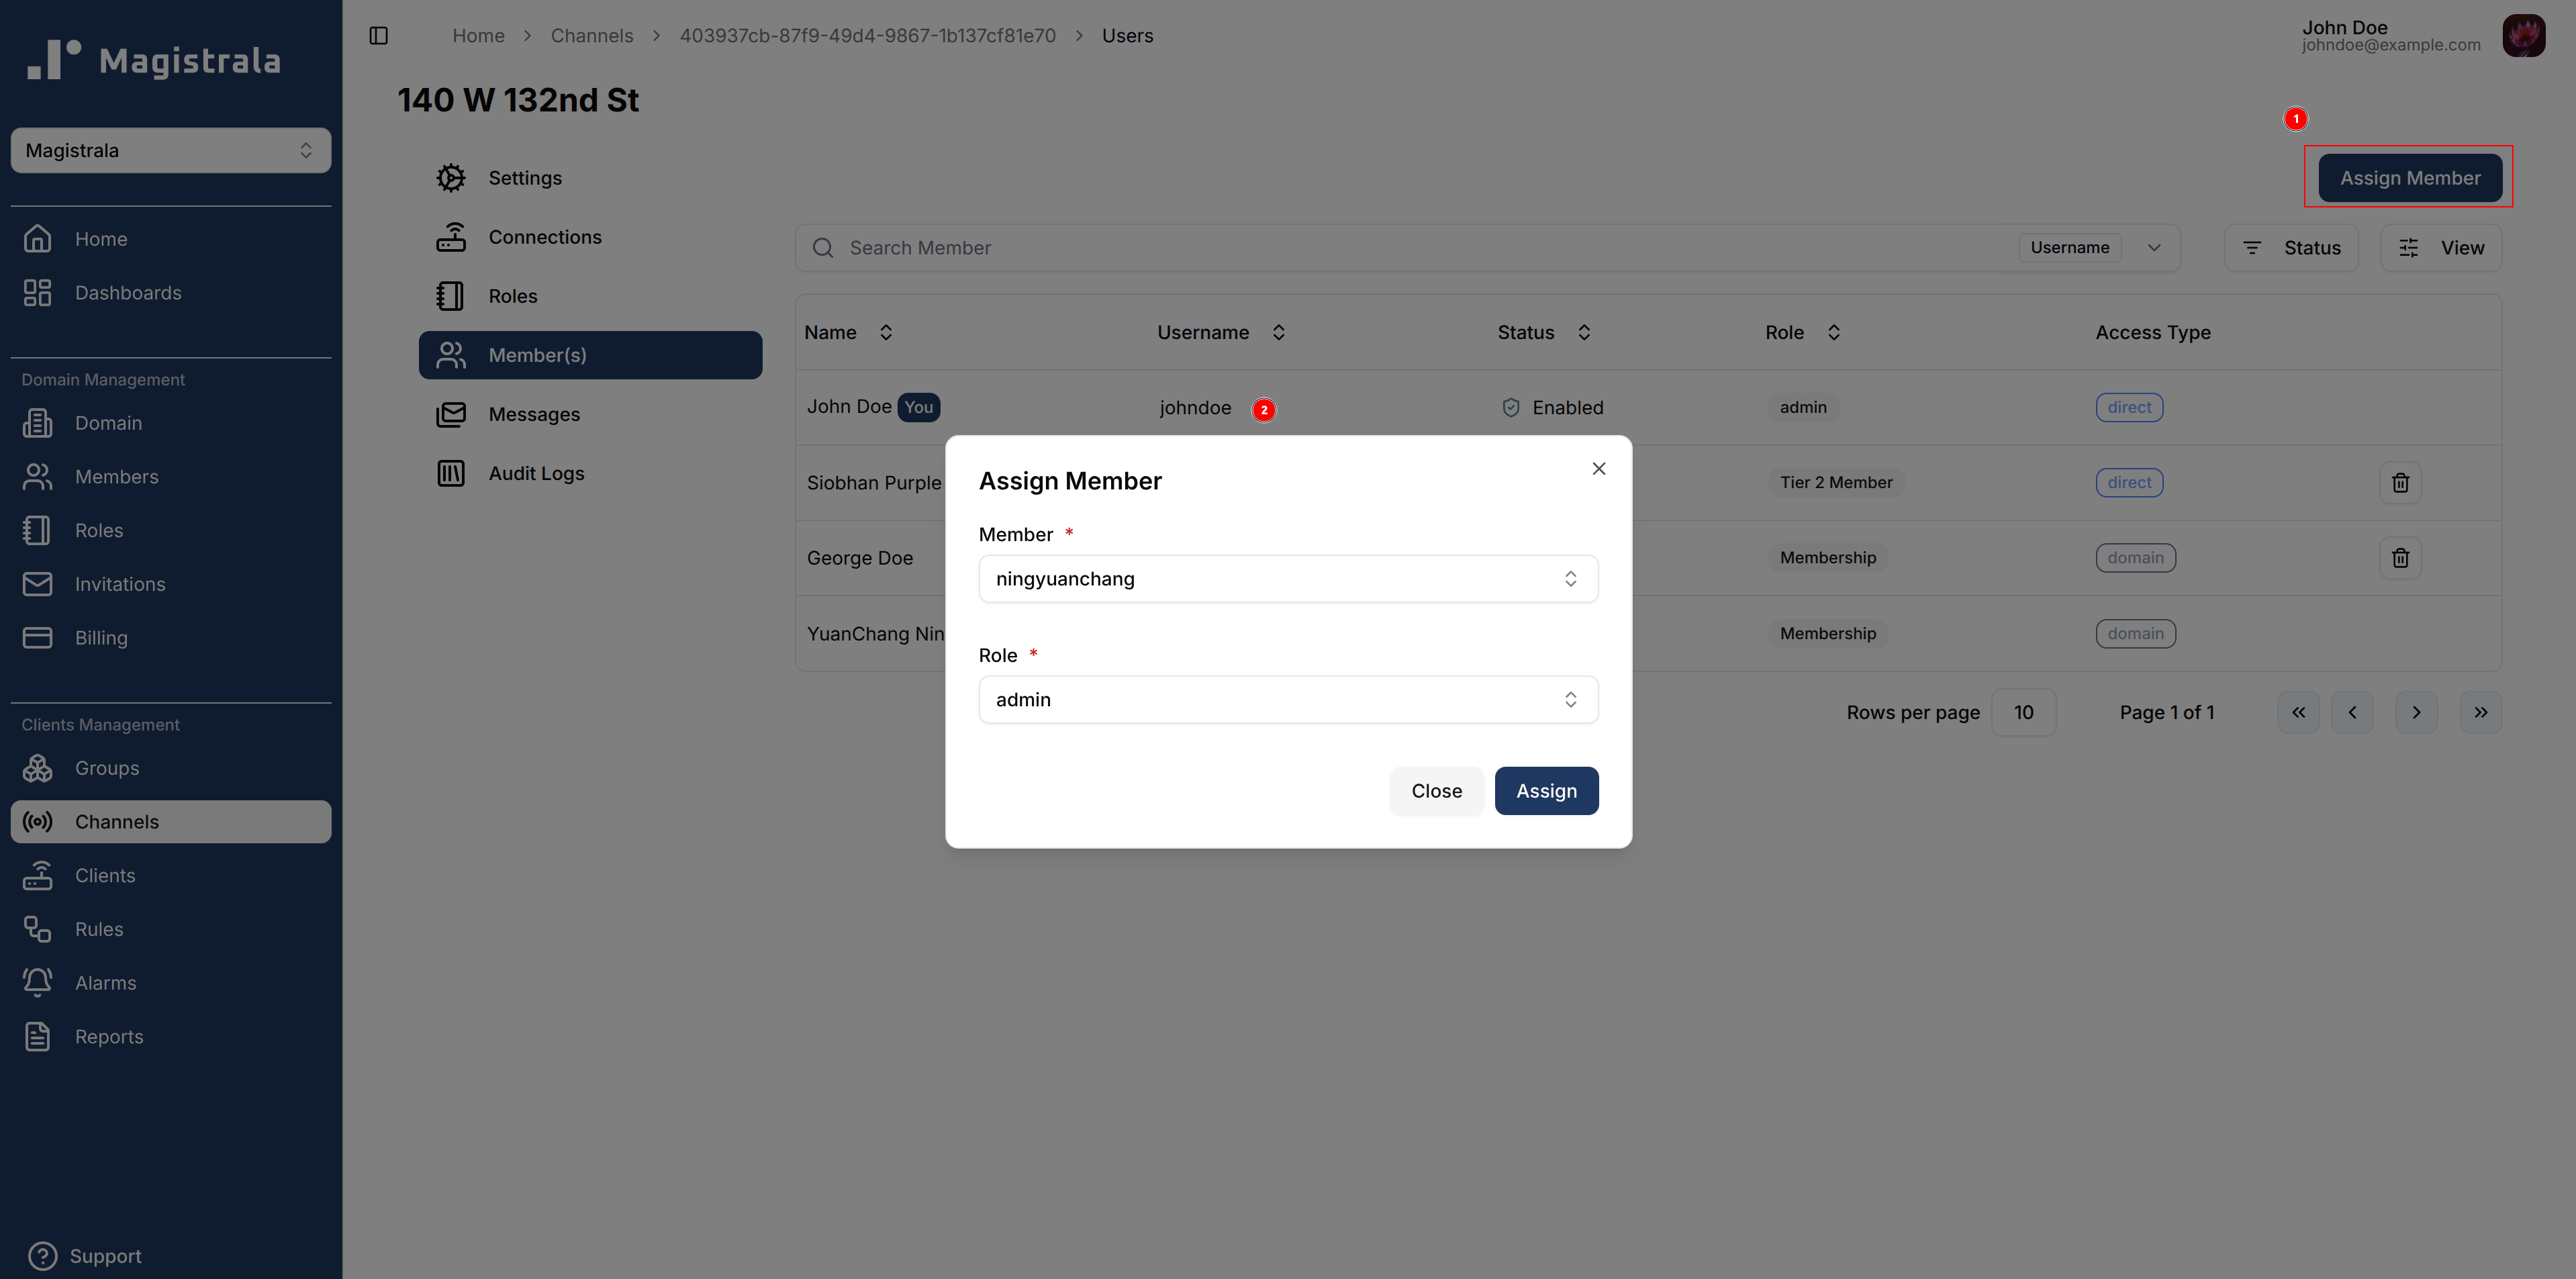Follow the Channels breadcrumb link
Image resolution: width=2576 pixels, height=1279 pixels.
coord(592,36)
